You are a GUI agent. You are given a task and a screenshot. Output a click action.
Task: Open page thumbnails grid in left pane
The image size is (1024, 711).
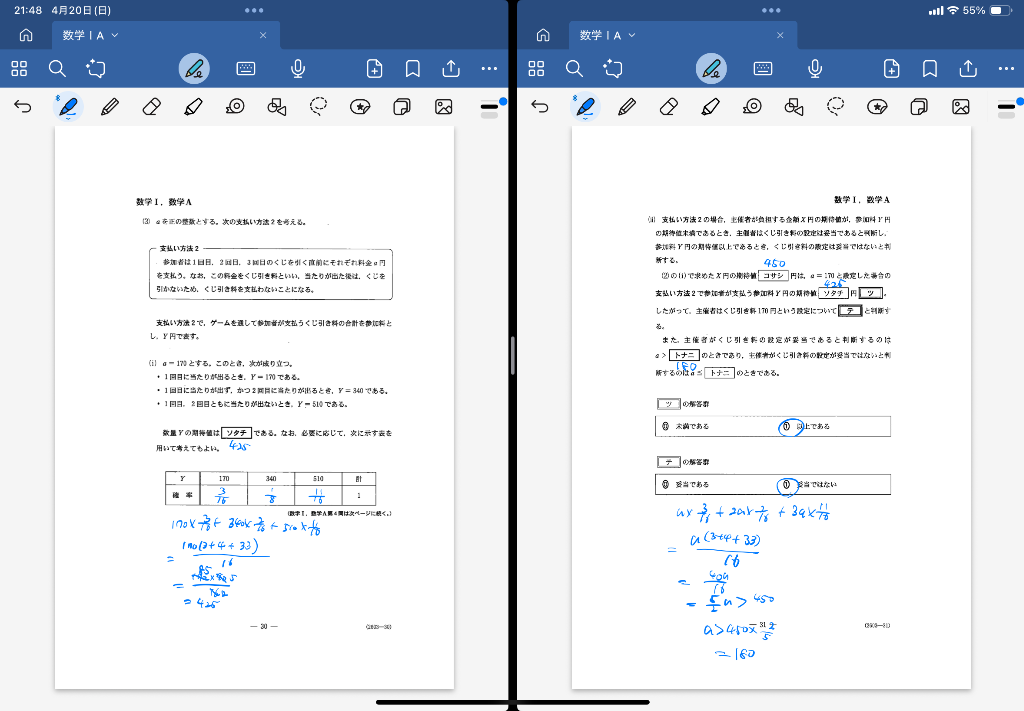[19, 68]
